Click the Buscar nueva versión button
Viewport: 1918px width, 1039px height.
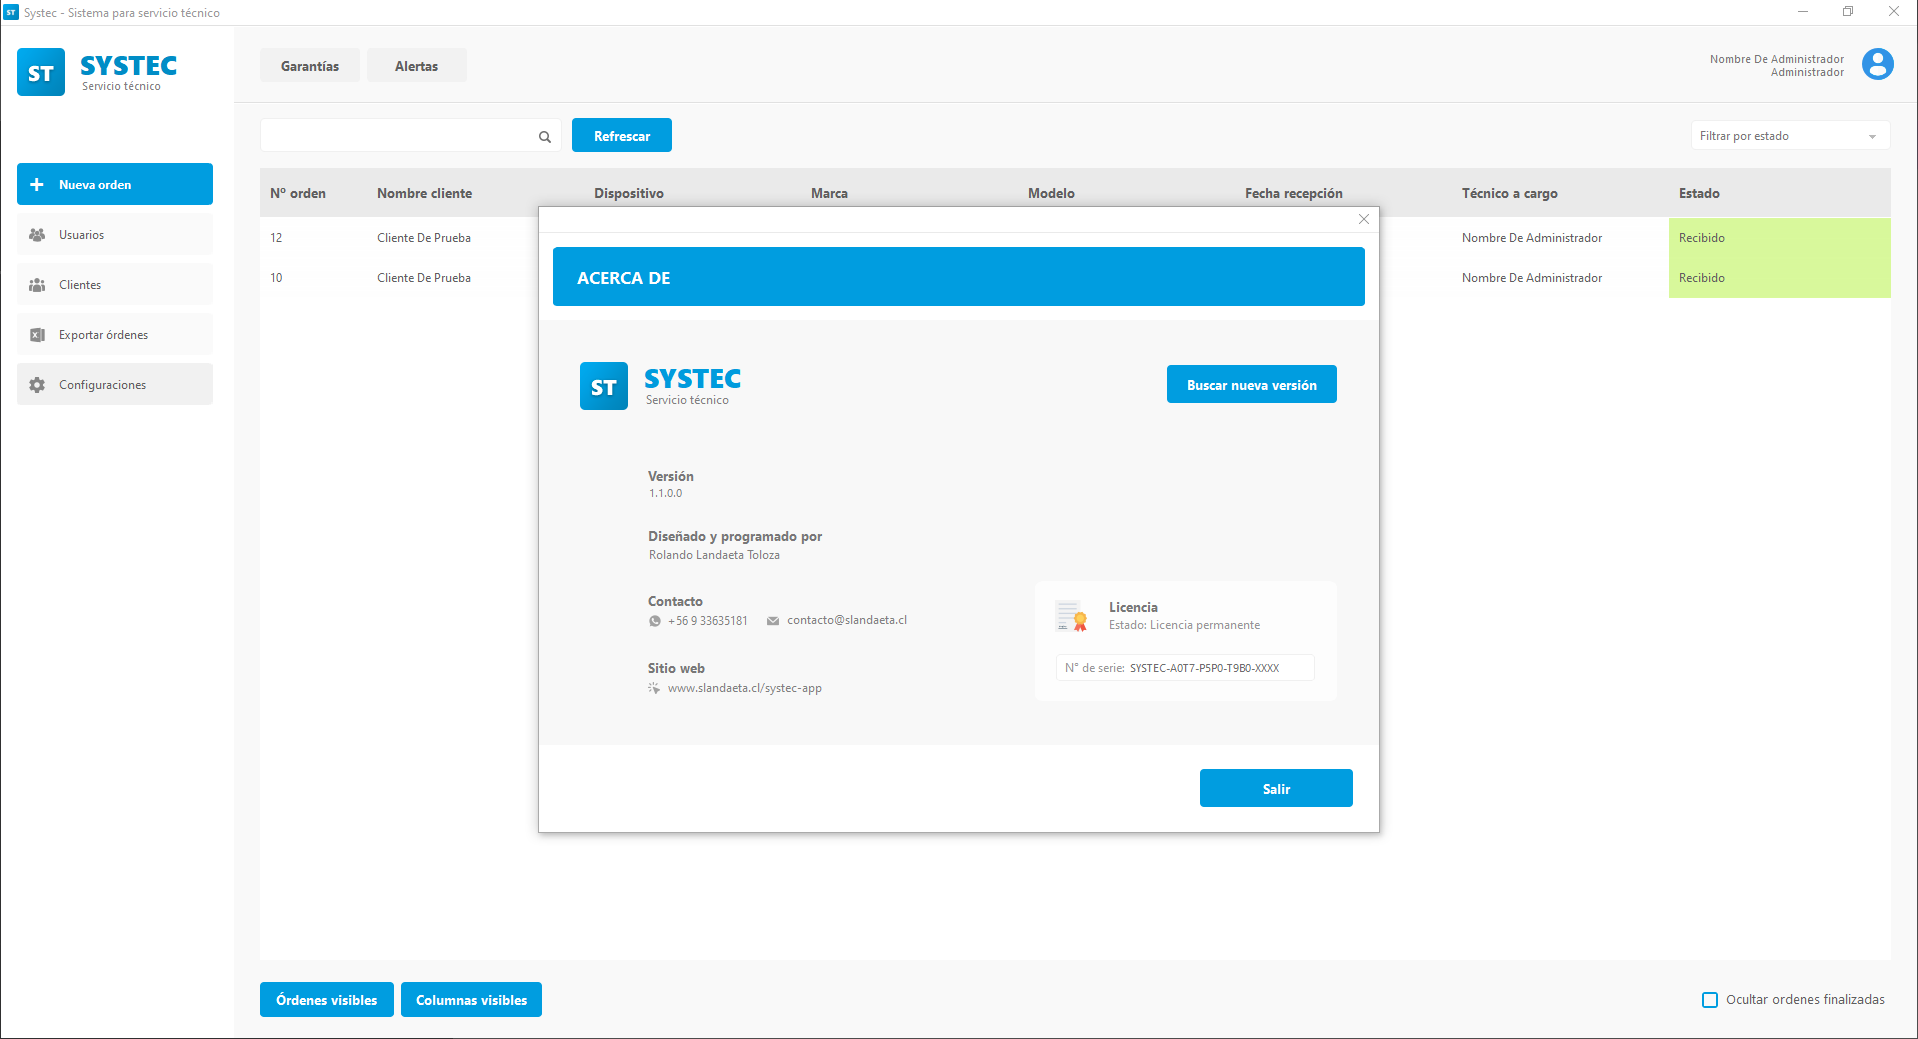pos(1252,384)
